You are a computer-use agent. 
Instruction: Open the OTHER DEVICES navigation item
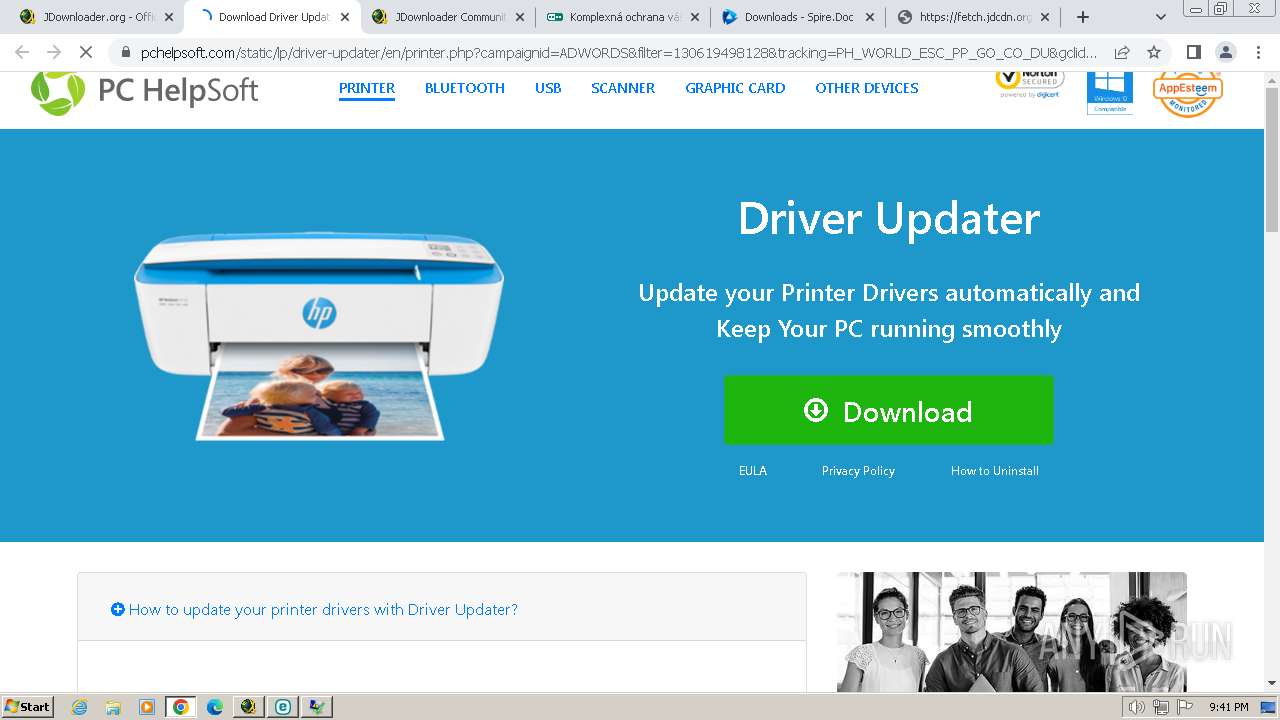867,88
